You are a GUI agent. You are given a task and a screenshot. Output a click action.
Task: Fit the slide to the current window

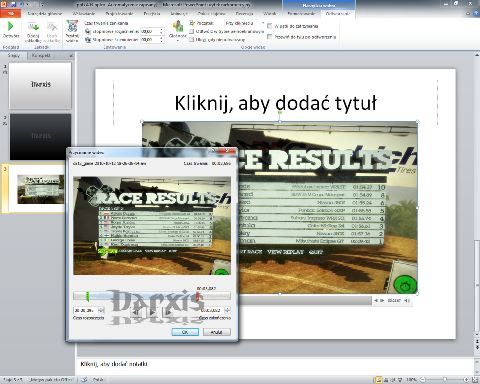(x=475, y=380)
